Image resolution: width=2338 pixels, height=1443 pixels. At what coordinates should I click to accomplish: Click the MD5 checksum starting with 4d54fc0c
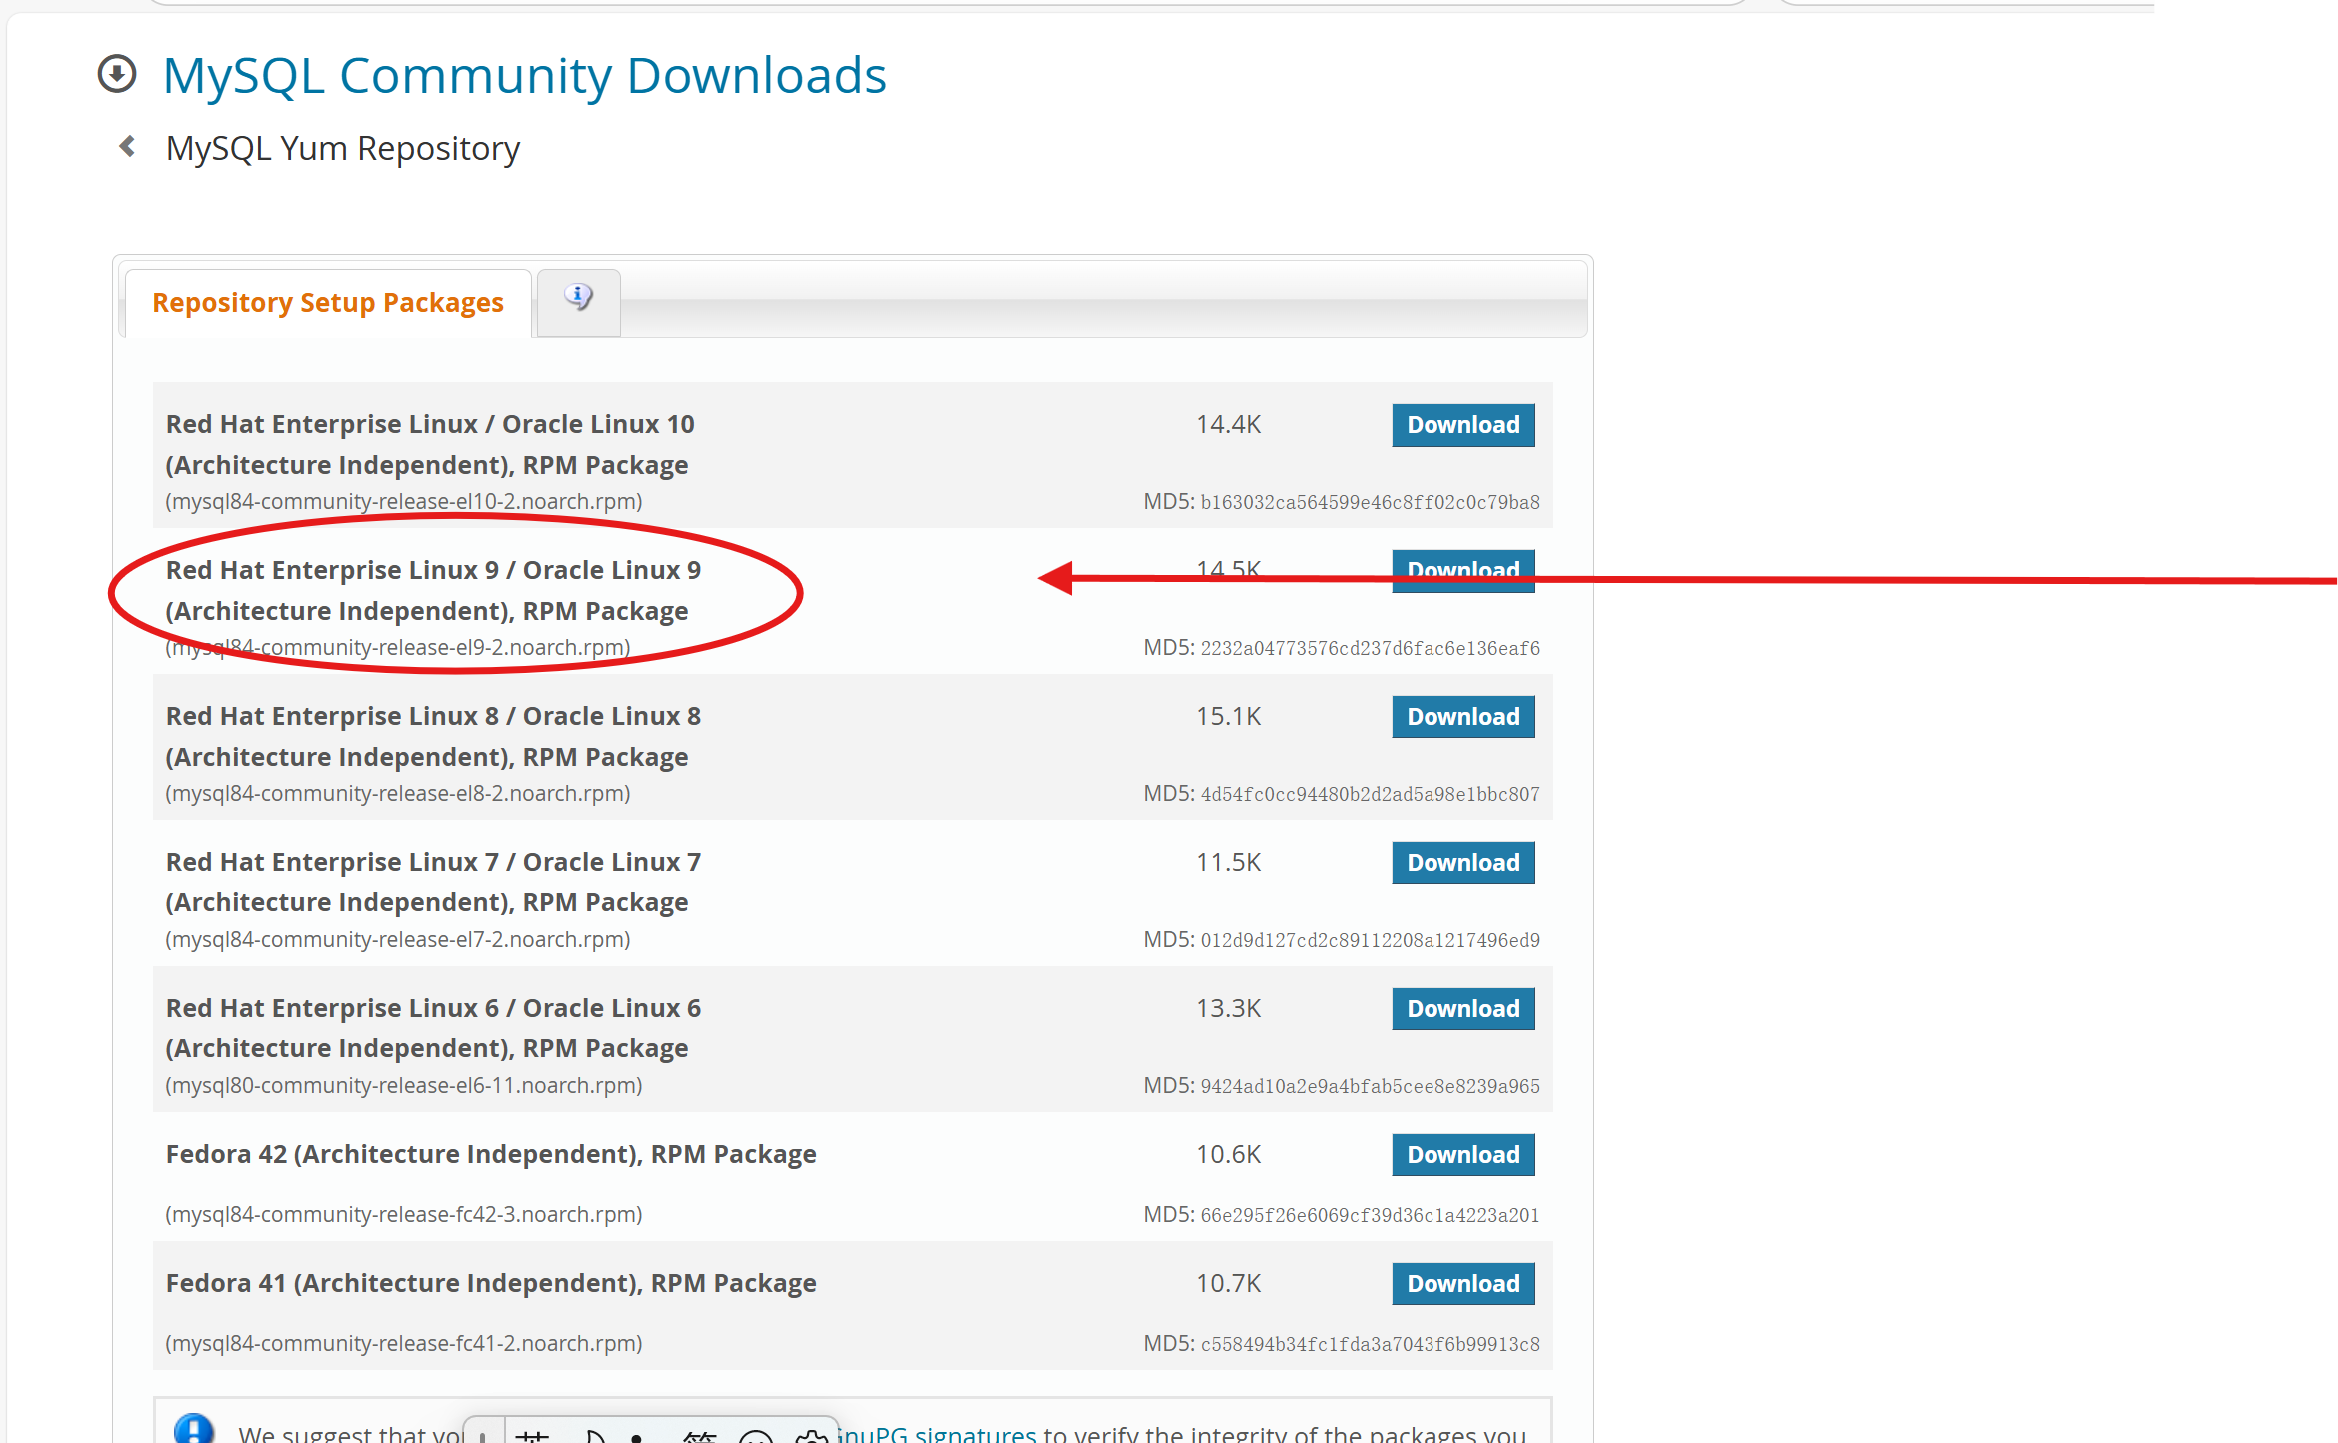point(1370,794)
